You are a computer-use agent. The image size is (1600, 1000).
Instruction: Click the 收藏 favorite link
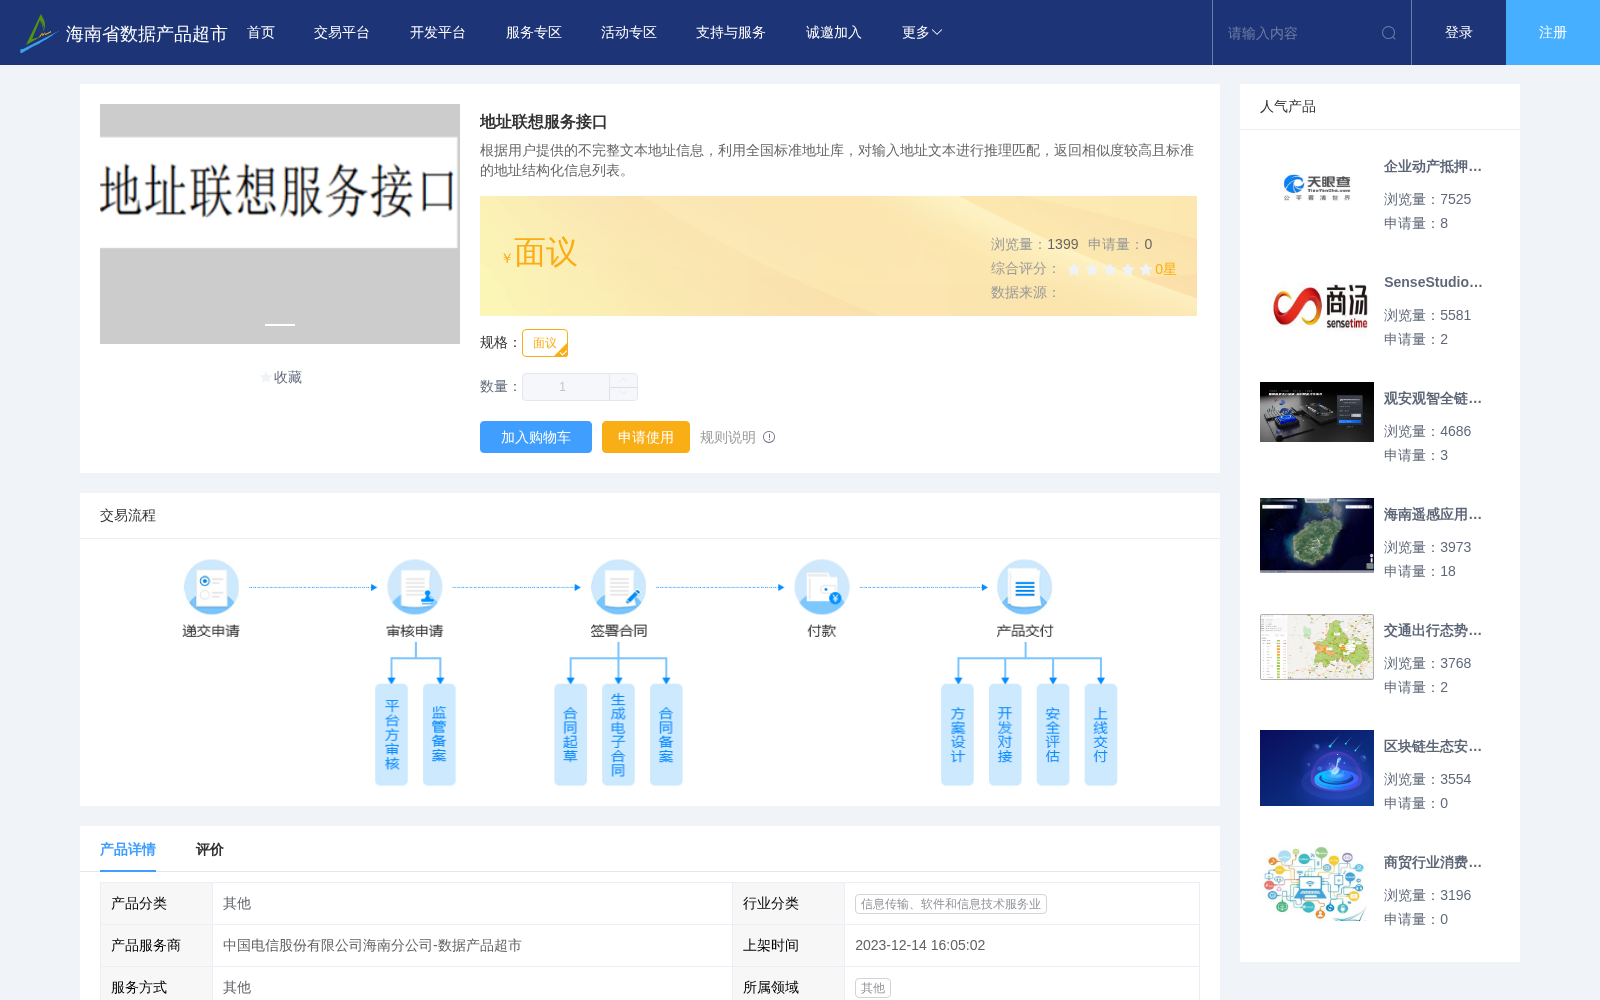click(288, 377)
